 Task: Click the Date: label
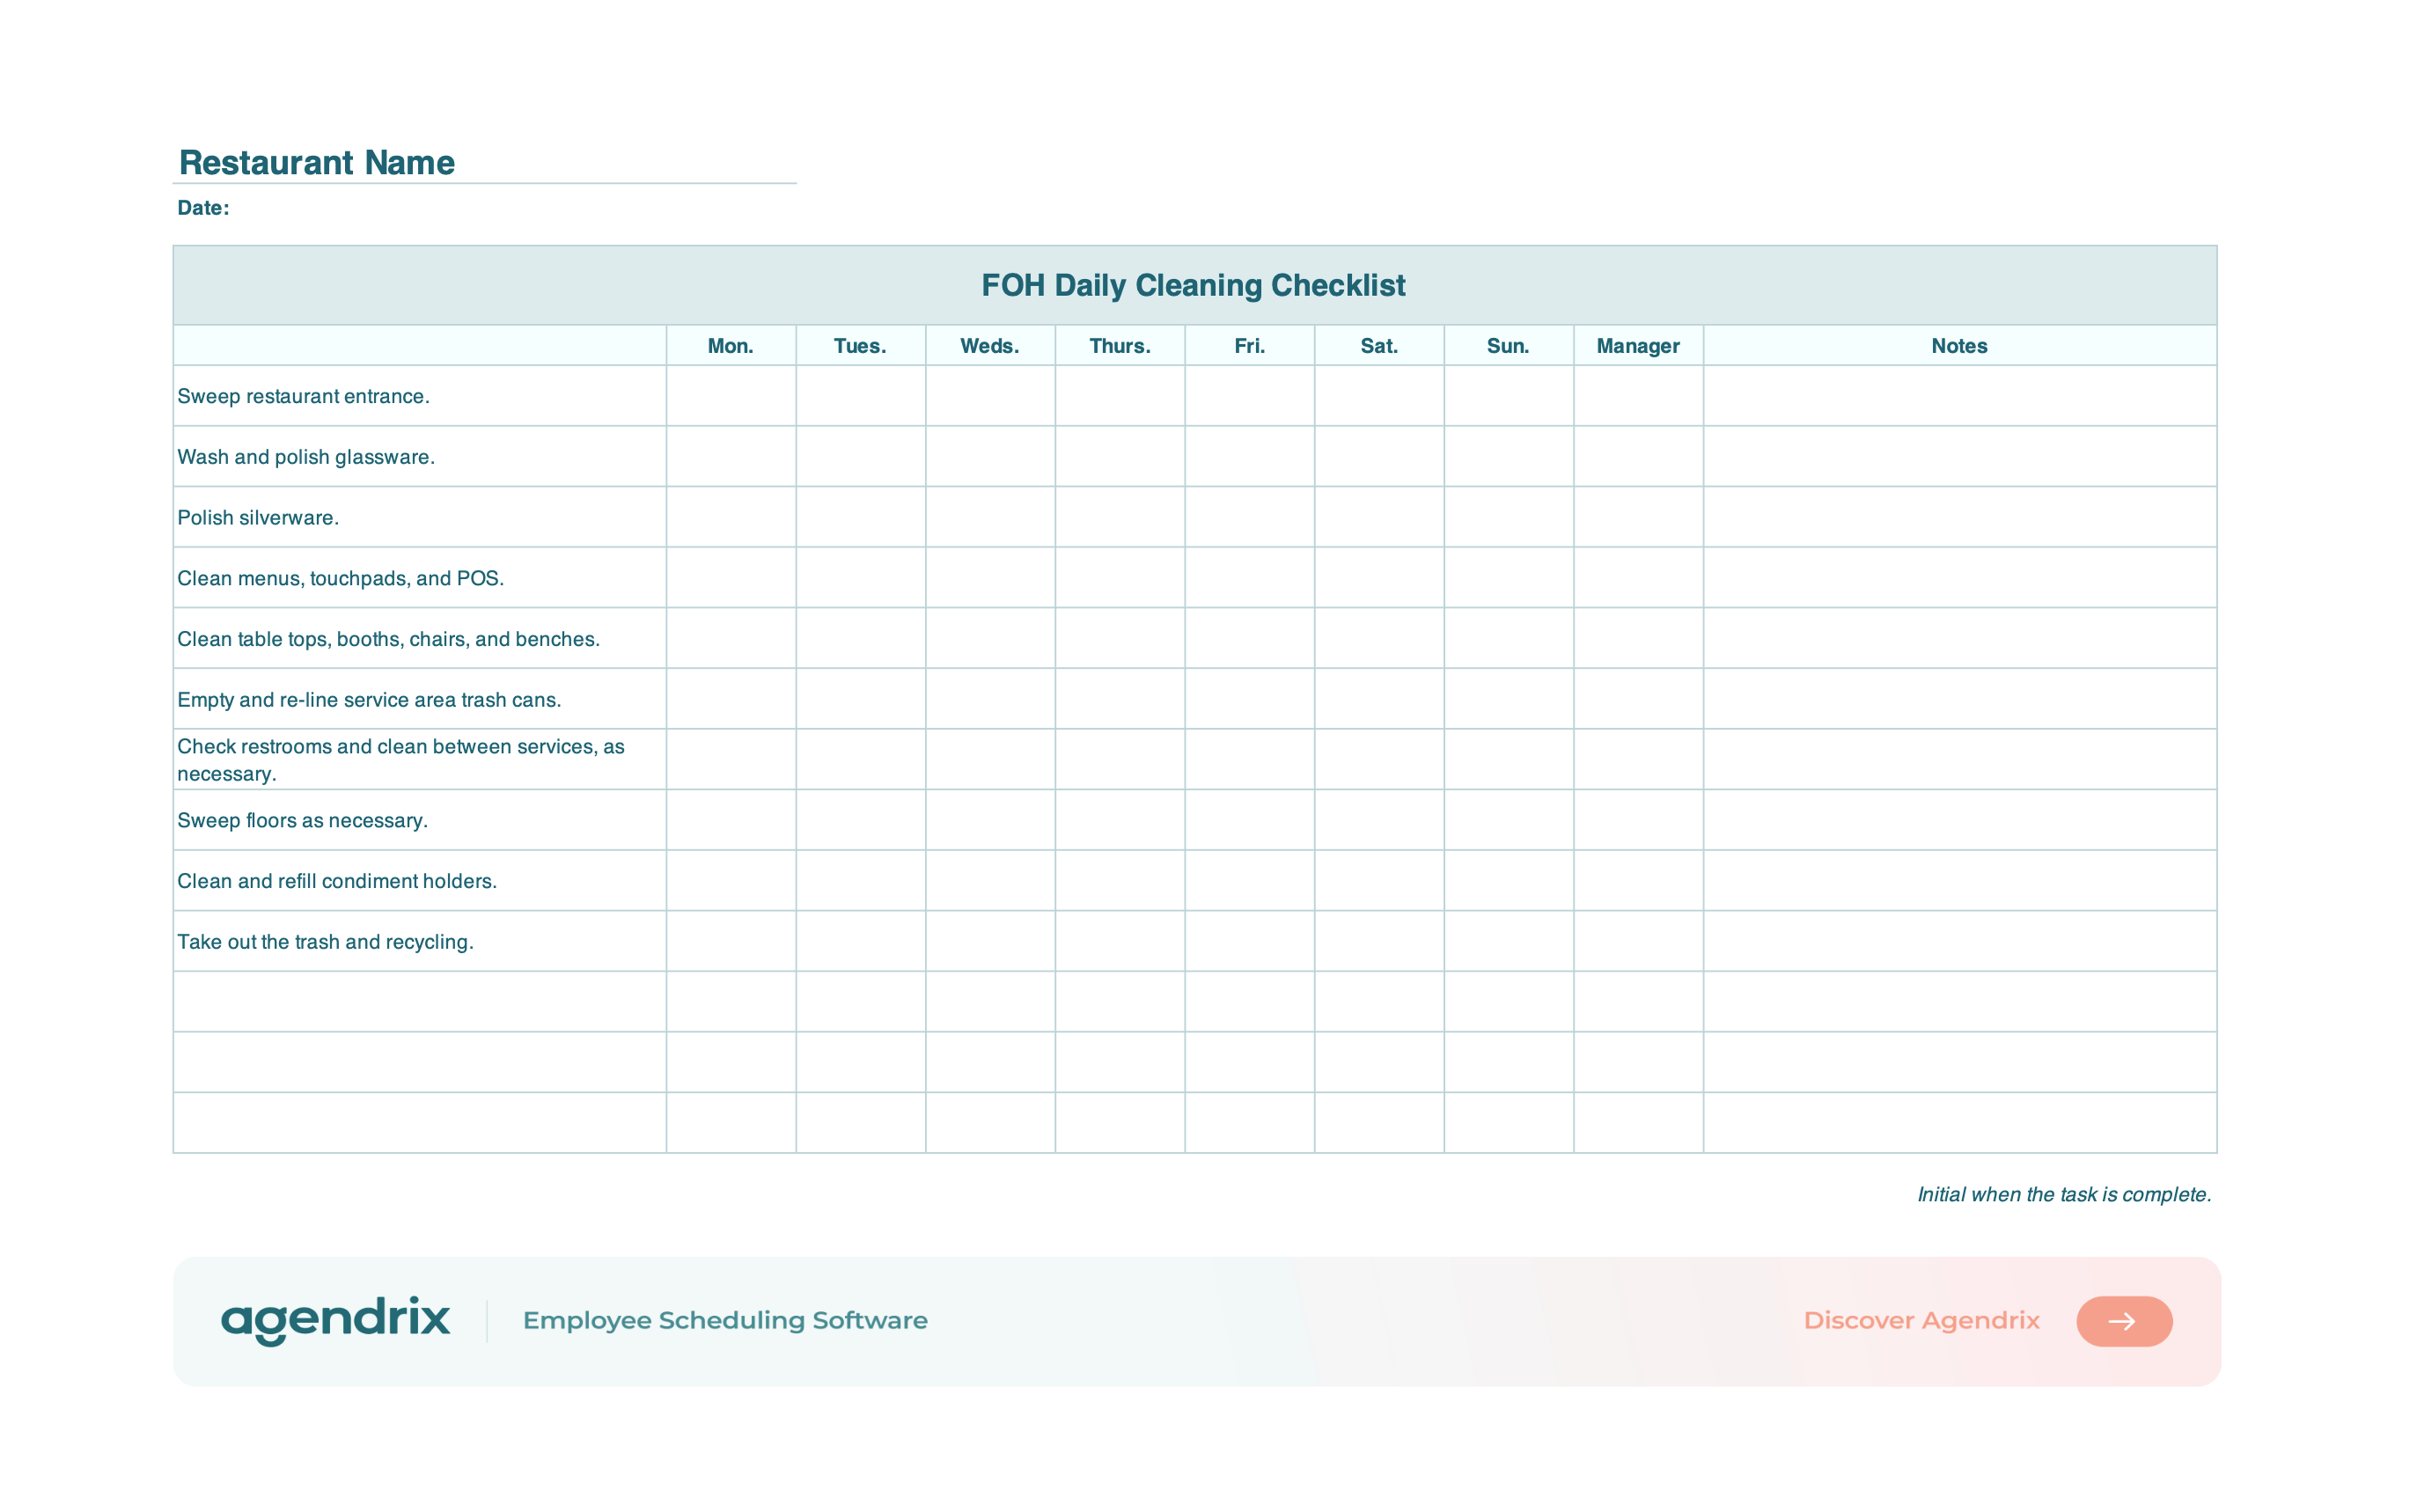click(x=203, y=208)
